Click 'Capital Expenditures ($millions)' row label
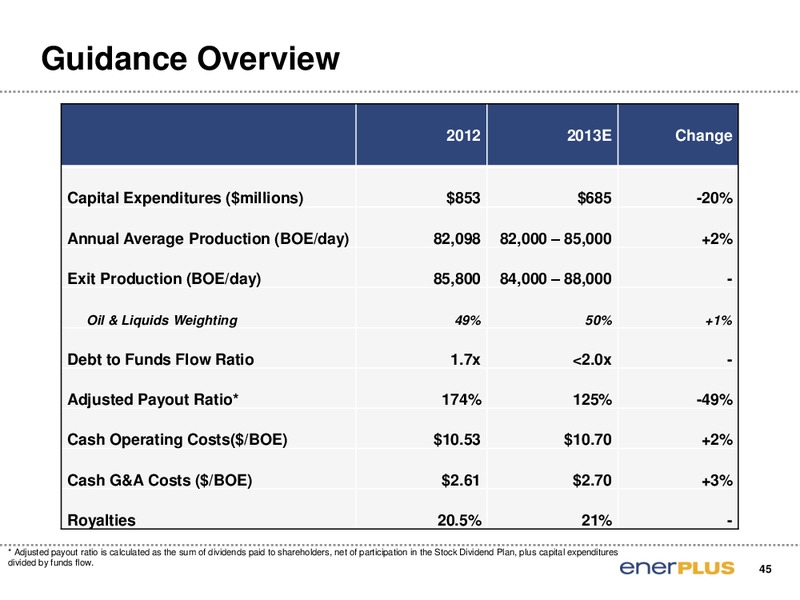The width and height of the screenshot is (800, 600). (x=185, y=198)
